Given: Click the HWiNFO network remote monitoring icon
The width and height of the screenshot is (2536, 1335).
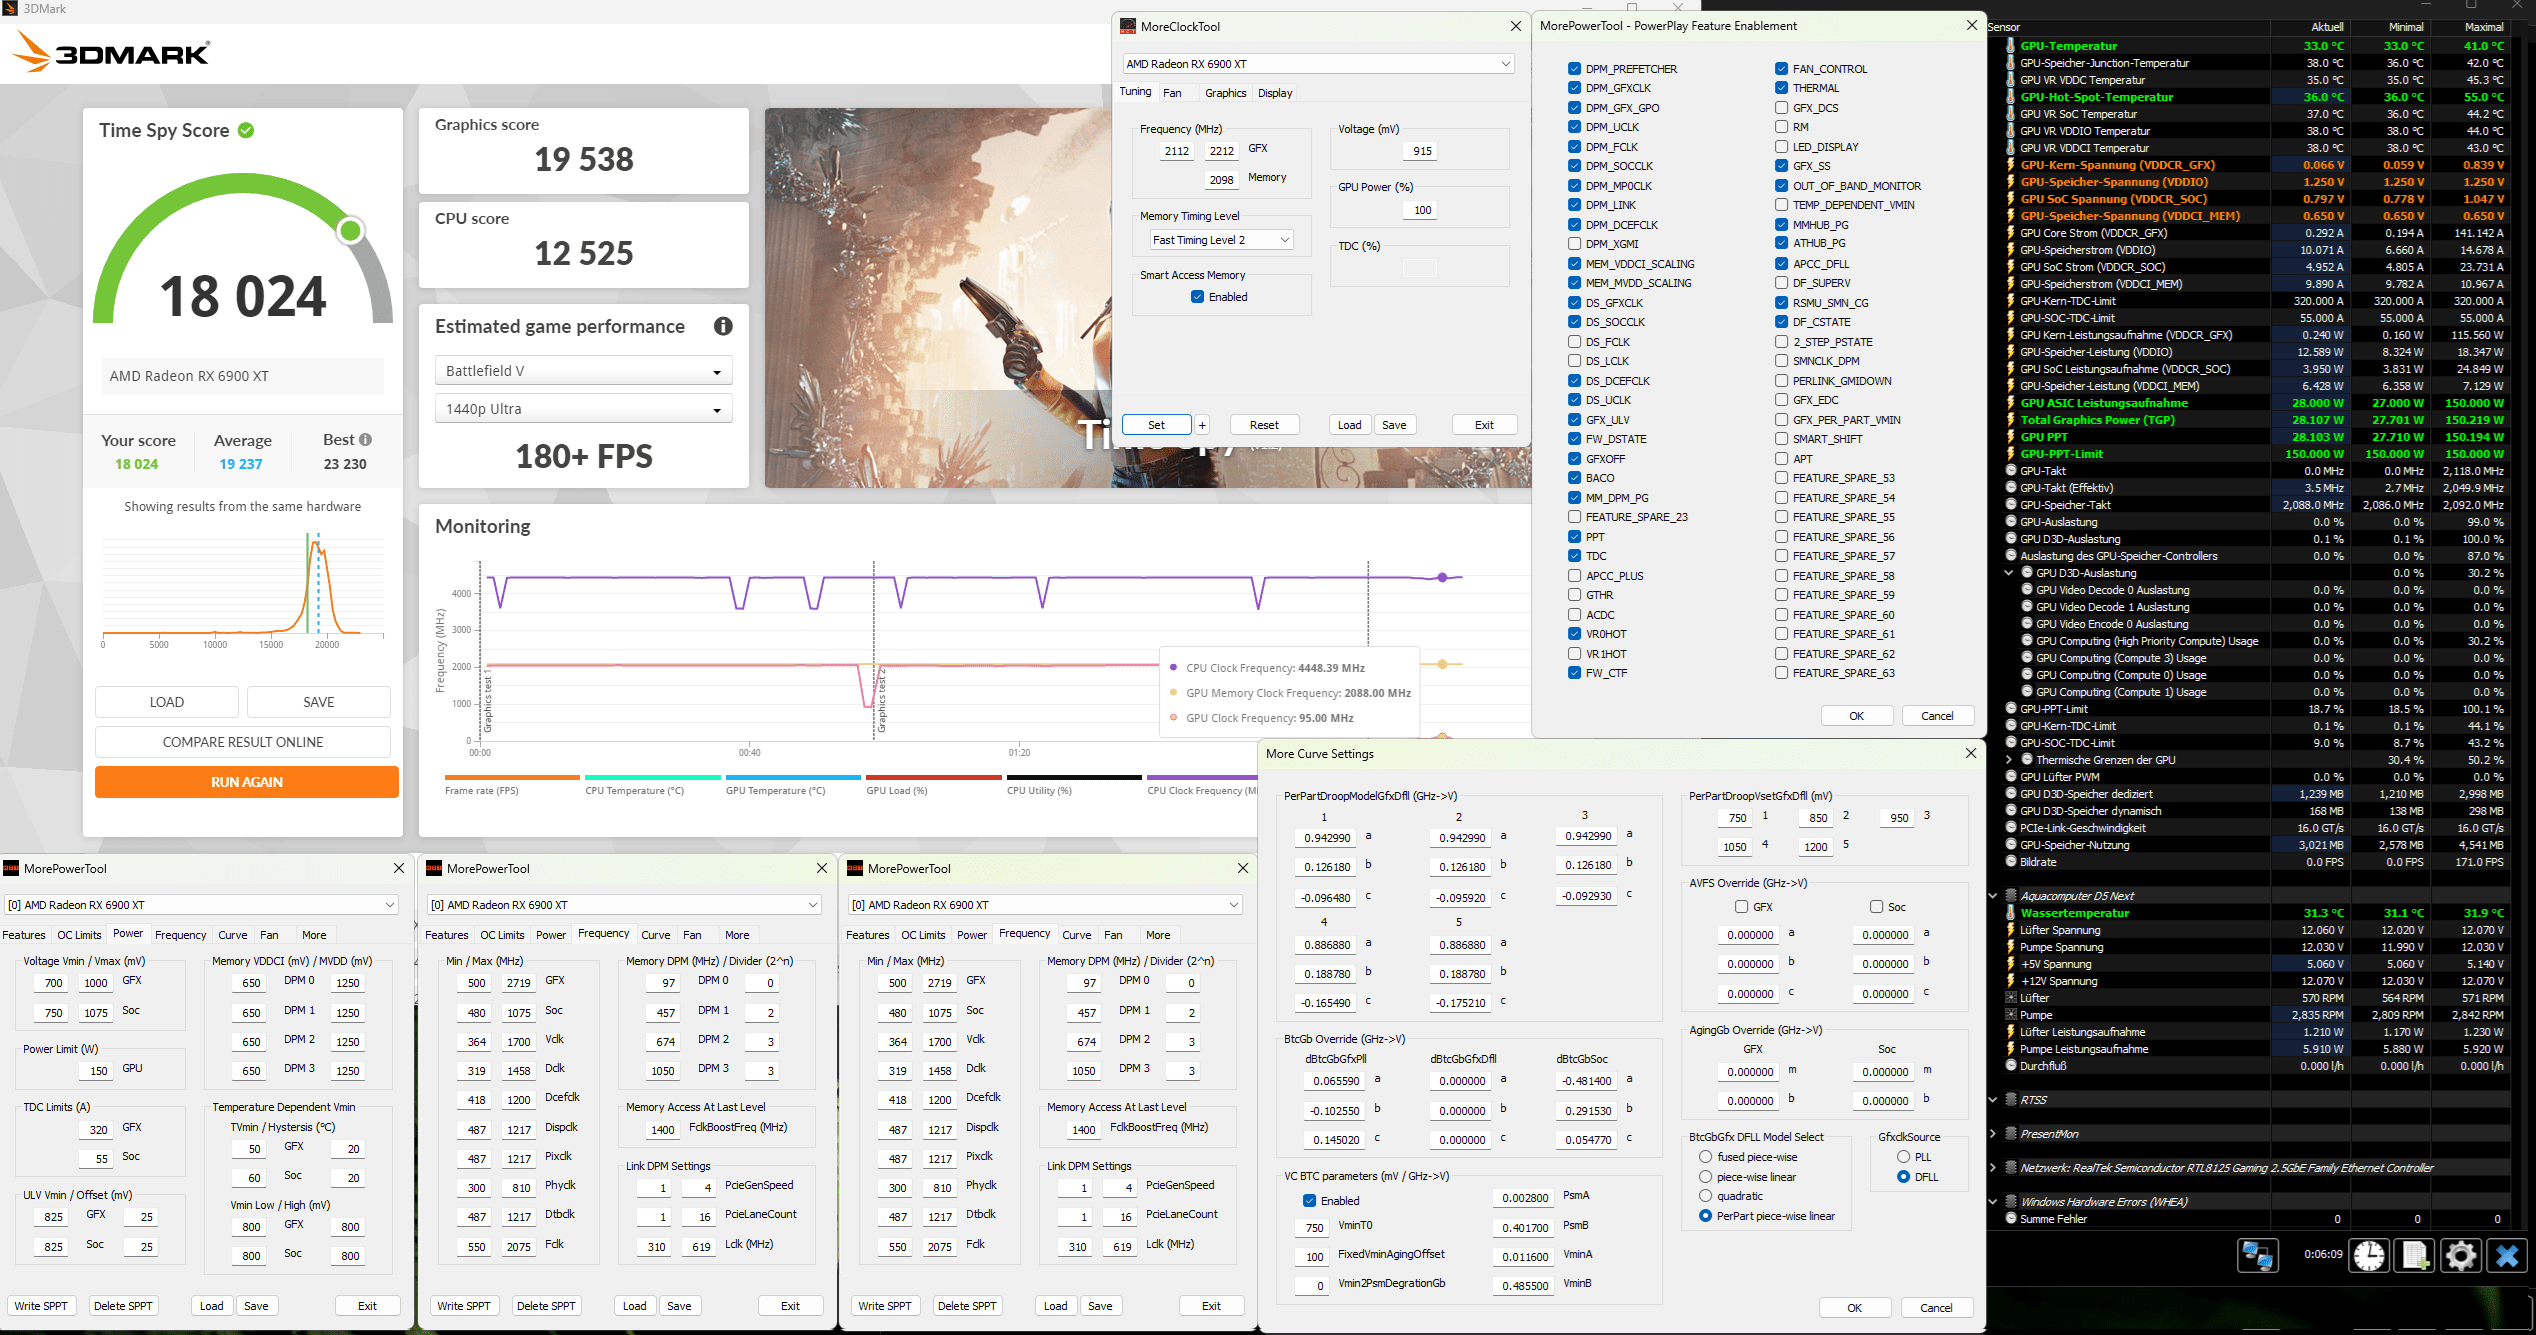Looking at the screenshot, I should click(2257, 1254).
